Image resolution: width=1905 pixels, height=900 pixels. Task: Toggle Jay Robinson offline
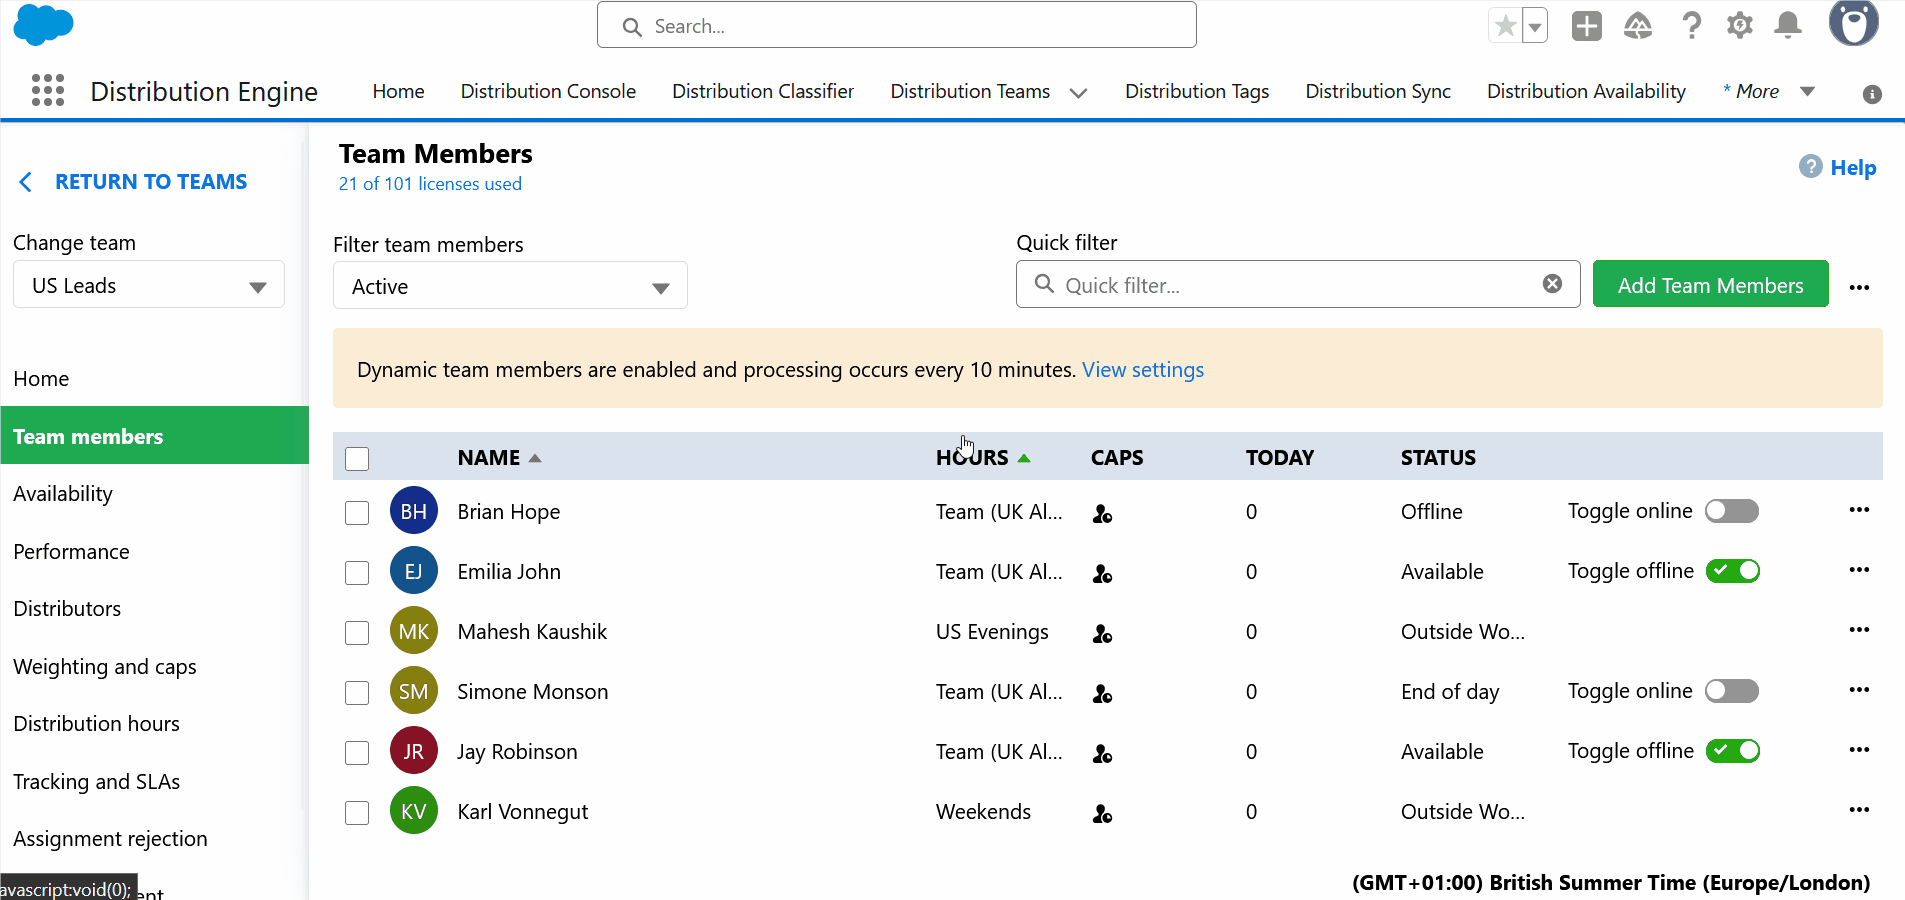1733,751
